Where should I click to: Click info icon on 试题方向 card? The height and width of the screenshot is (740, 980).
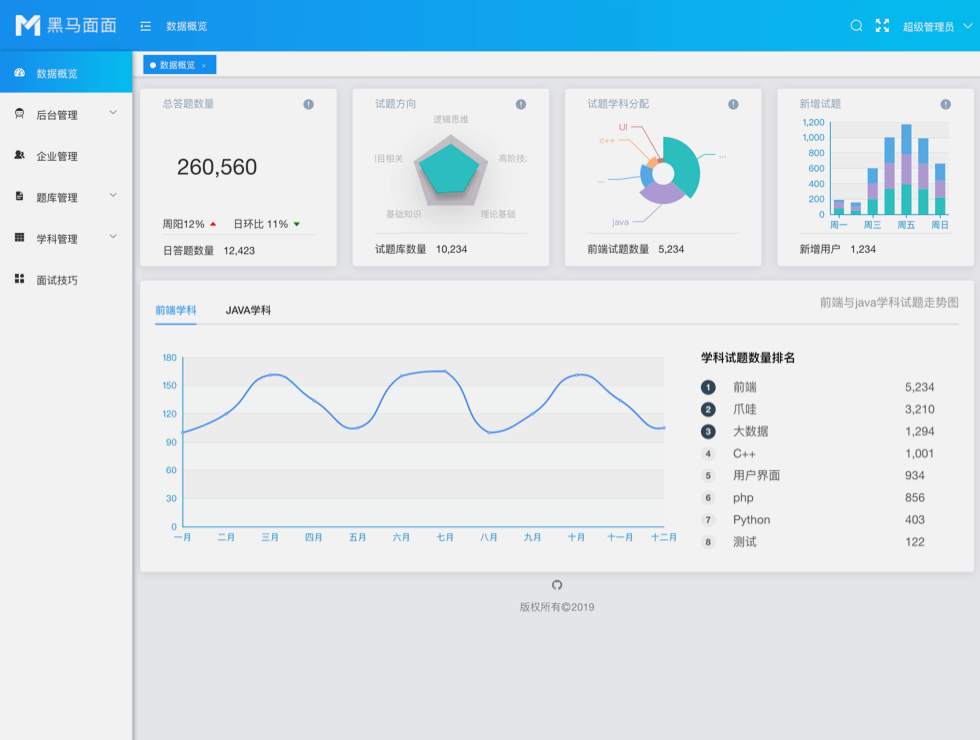pyautogui.click(x=521, y=104)
